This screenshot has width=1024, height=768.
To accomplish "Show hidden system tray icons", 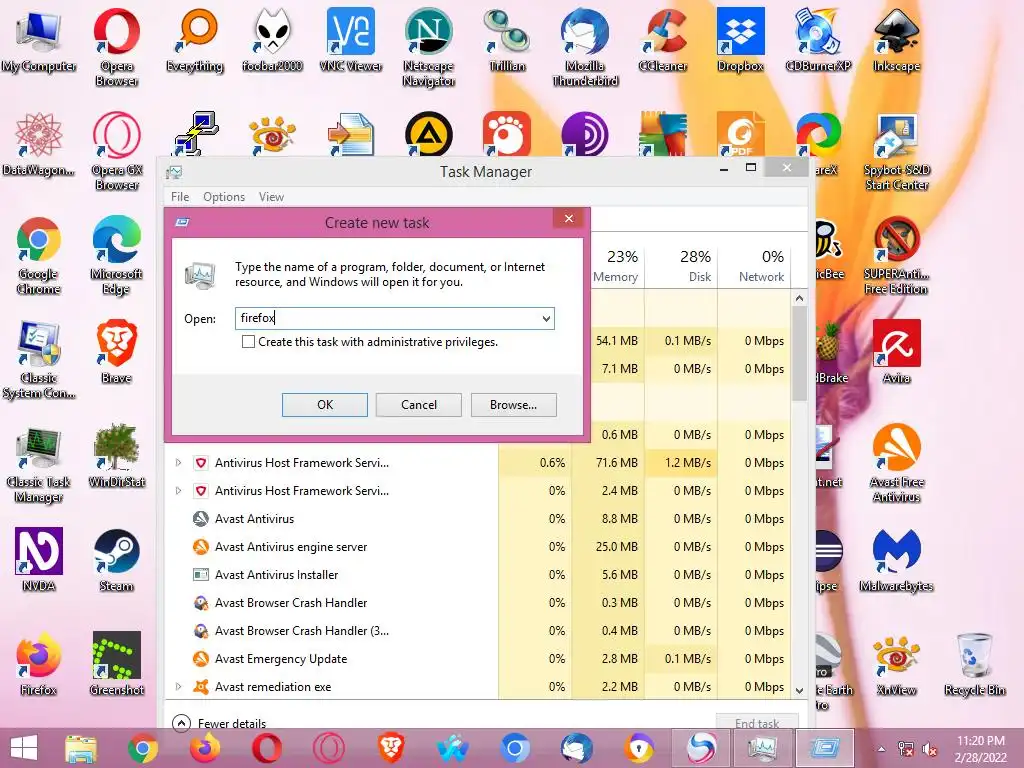I will (882, 748).
